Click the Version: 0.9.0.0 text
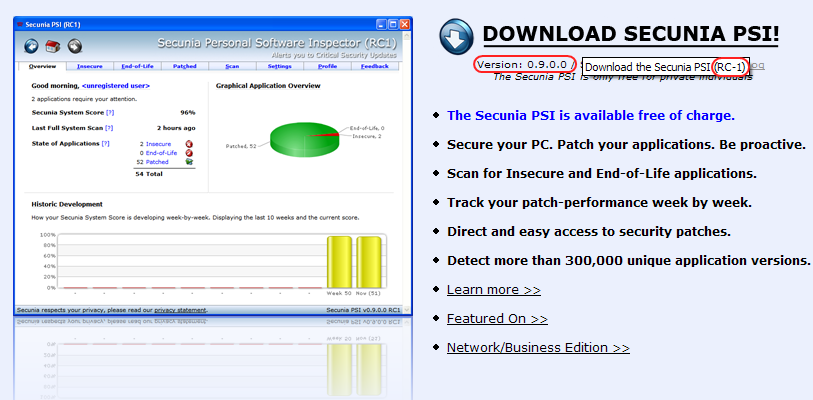Viewport: 813px width, 400px height. tap(522, 65)
